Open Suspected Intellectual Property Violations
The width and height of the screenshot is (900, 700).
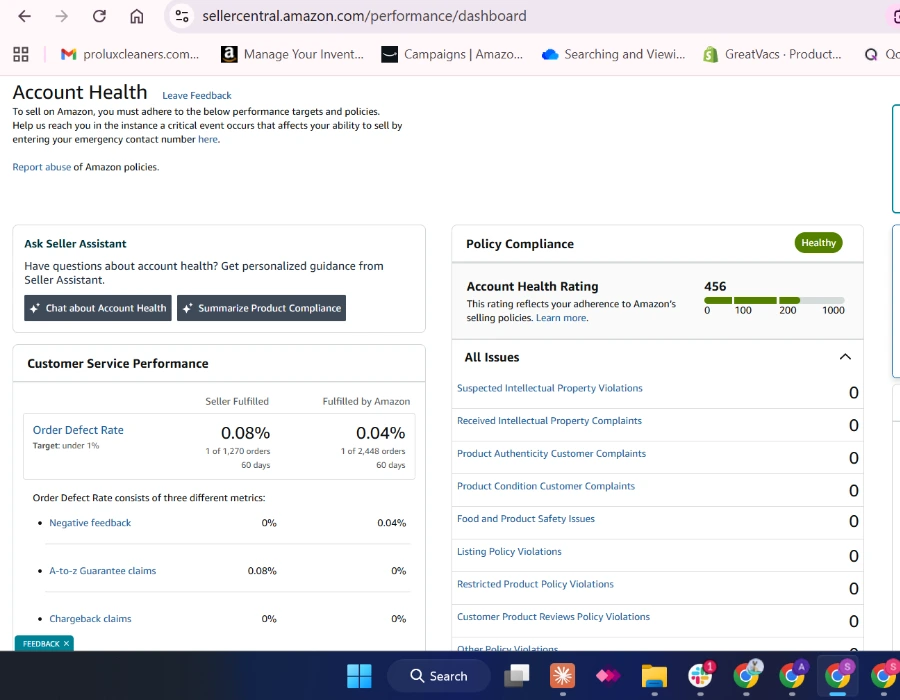[550, 388]
